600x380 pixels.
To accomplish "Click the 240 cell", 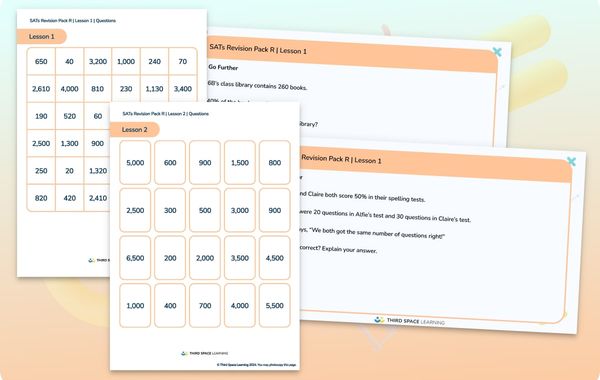I will pos(154,61).
